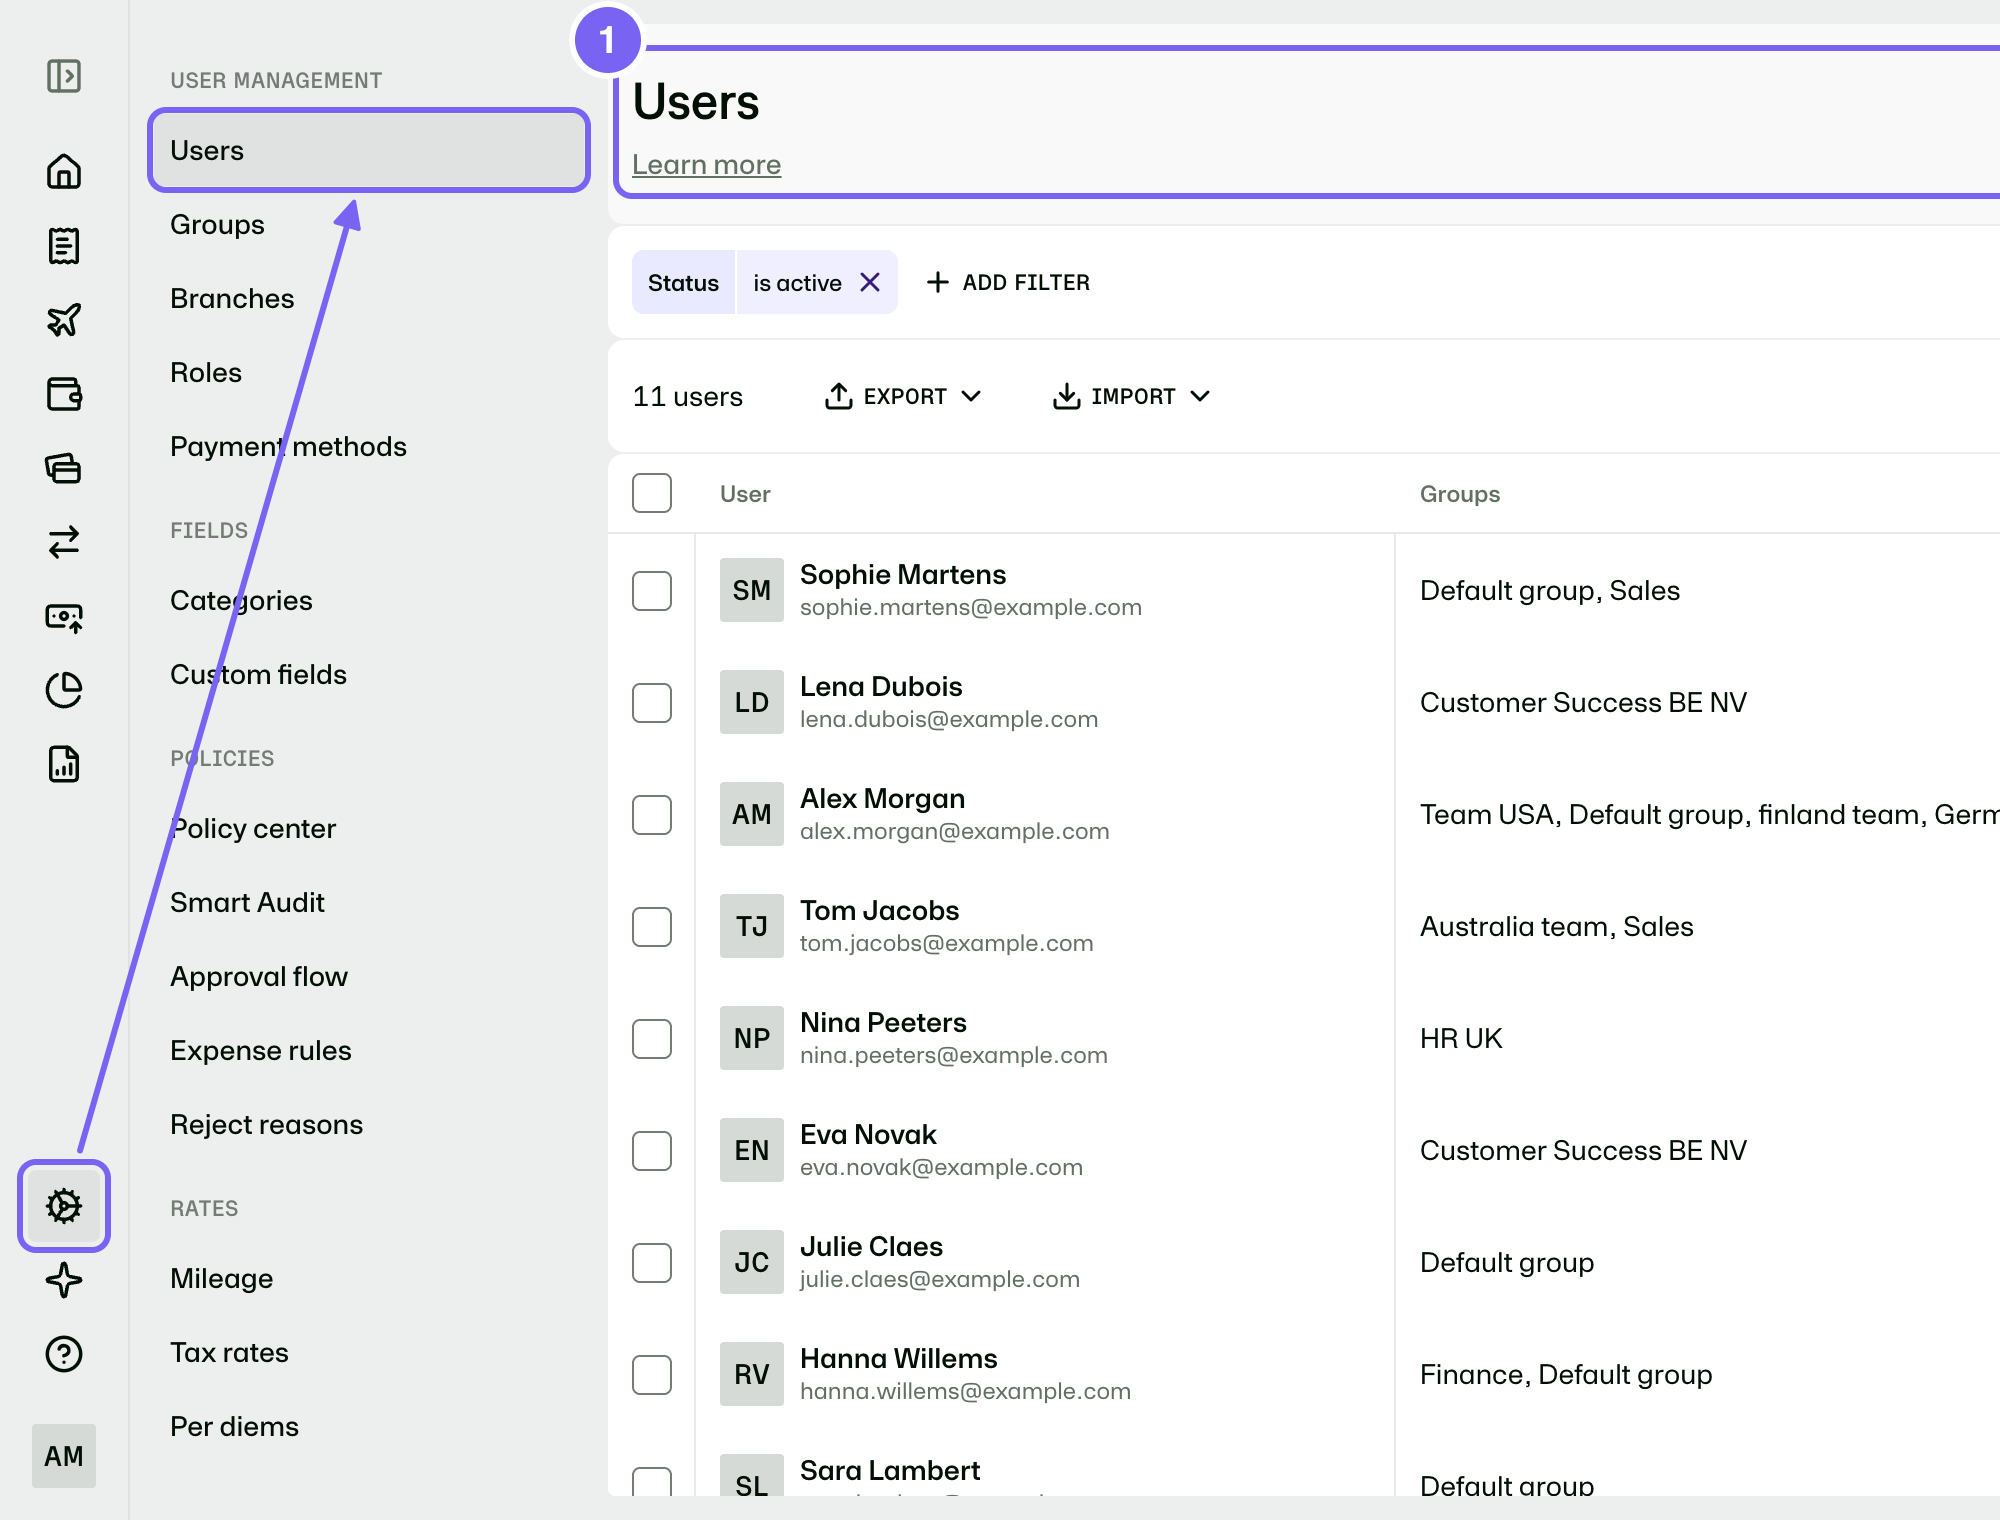This screenshot has width=2000, height=1520.
Task: Open the reimbursements money icon
Action: pos(64,616)
